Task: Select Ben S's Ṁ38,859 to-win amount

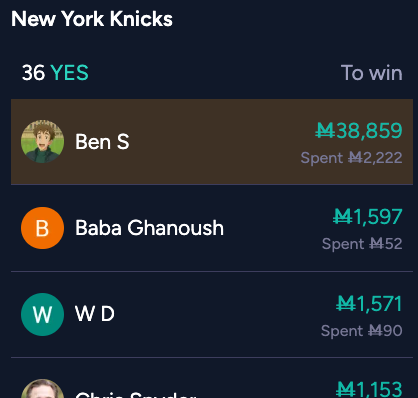Action: [359, 130]
